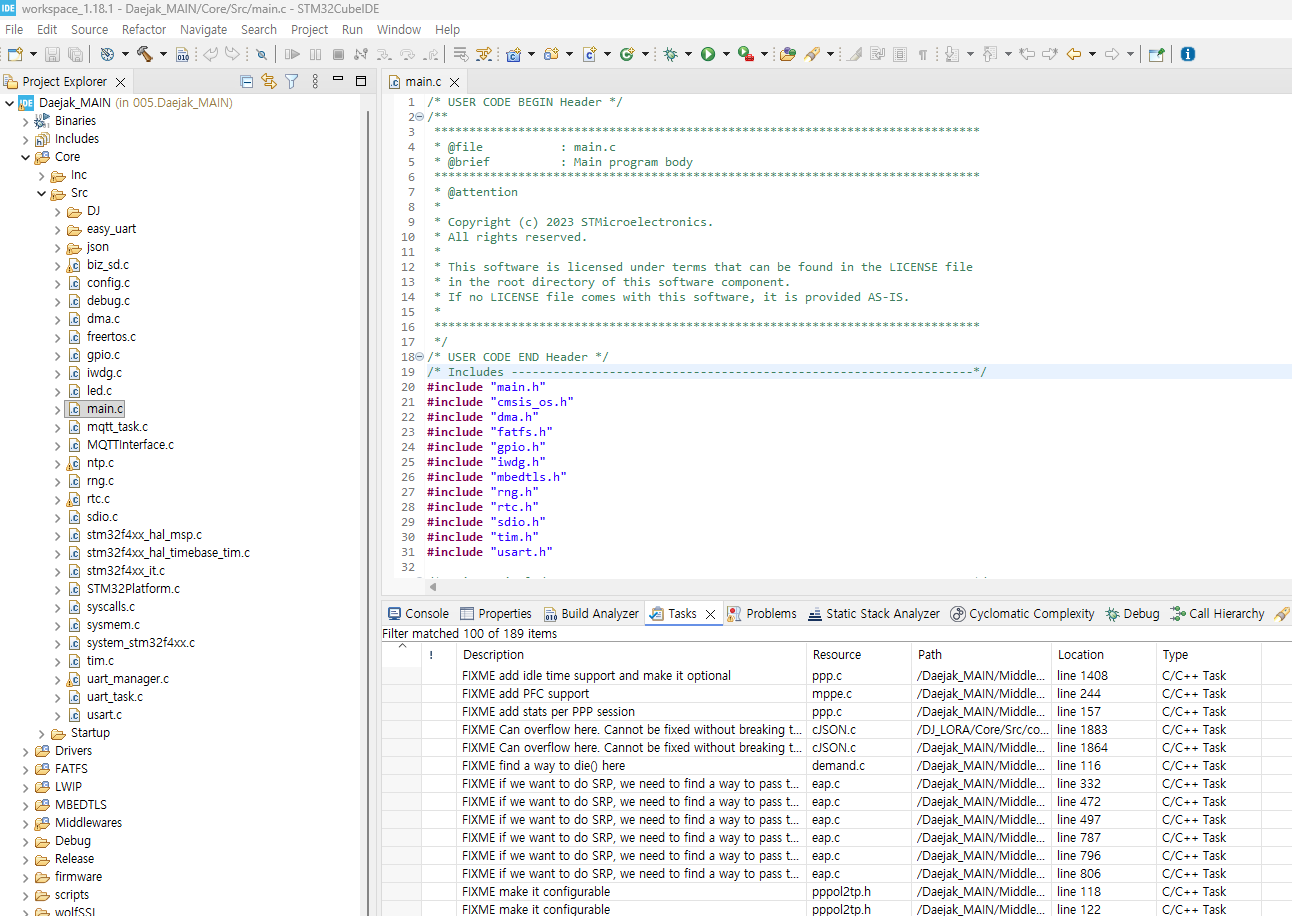The image size is (1292, 916).
Task: Collapse the Src folder node
Action: tap(42, 193)
